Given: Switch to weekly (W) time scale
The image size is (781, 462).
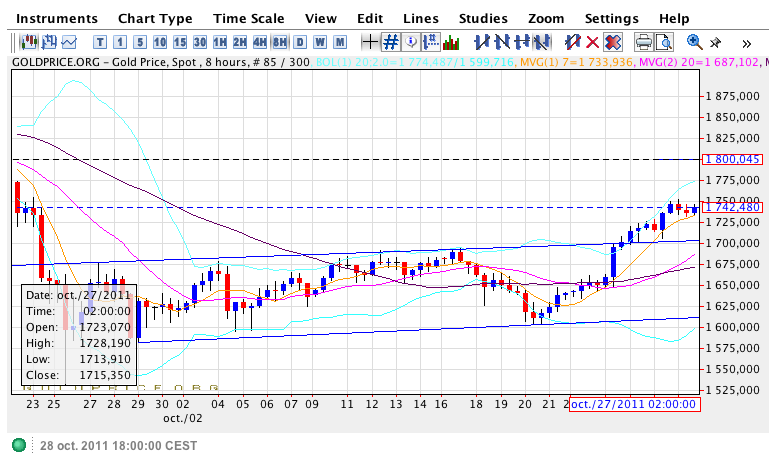Looking at the screenshot, I should (320, 42).
